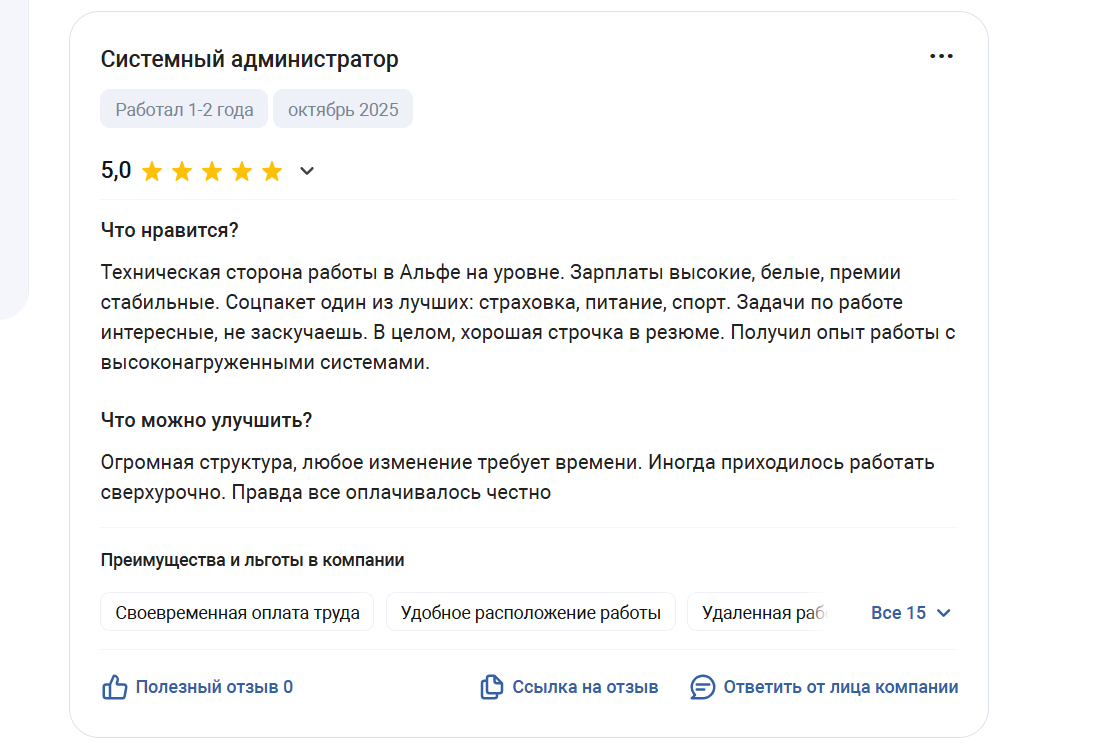Click the copy icon beside "Ссылка на отзыв"
This screenshot has height=751, width=1119.
[491, 687]
